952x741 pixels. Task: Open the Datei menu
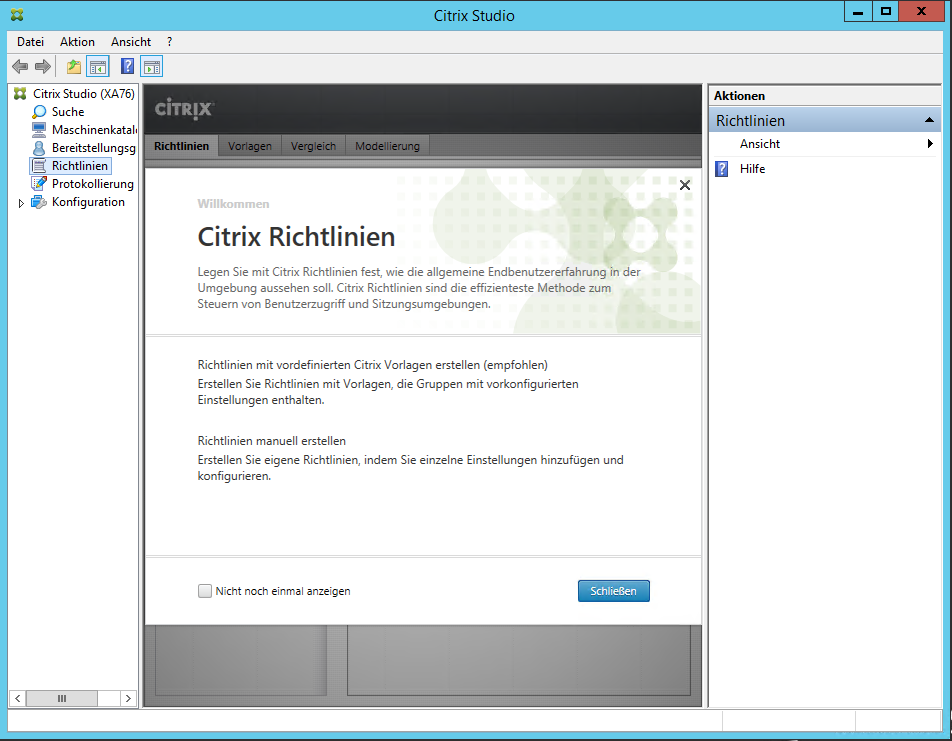pyautogui.click(x=30, y=42)
